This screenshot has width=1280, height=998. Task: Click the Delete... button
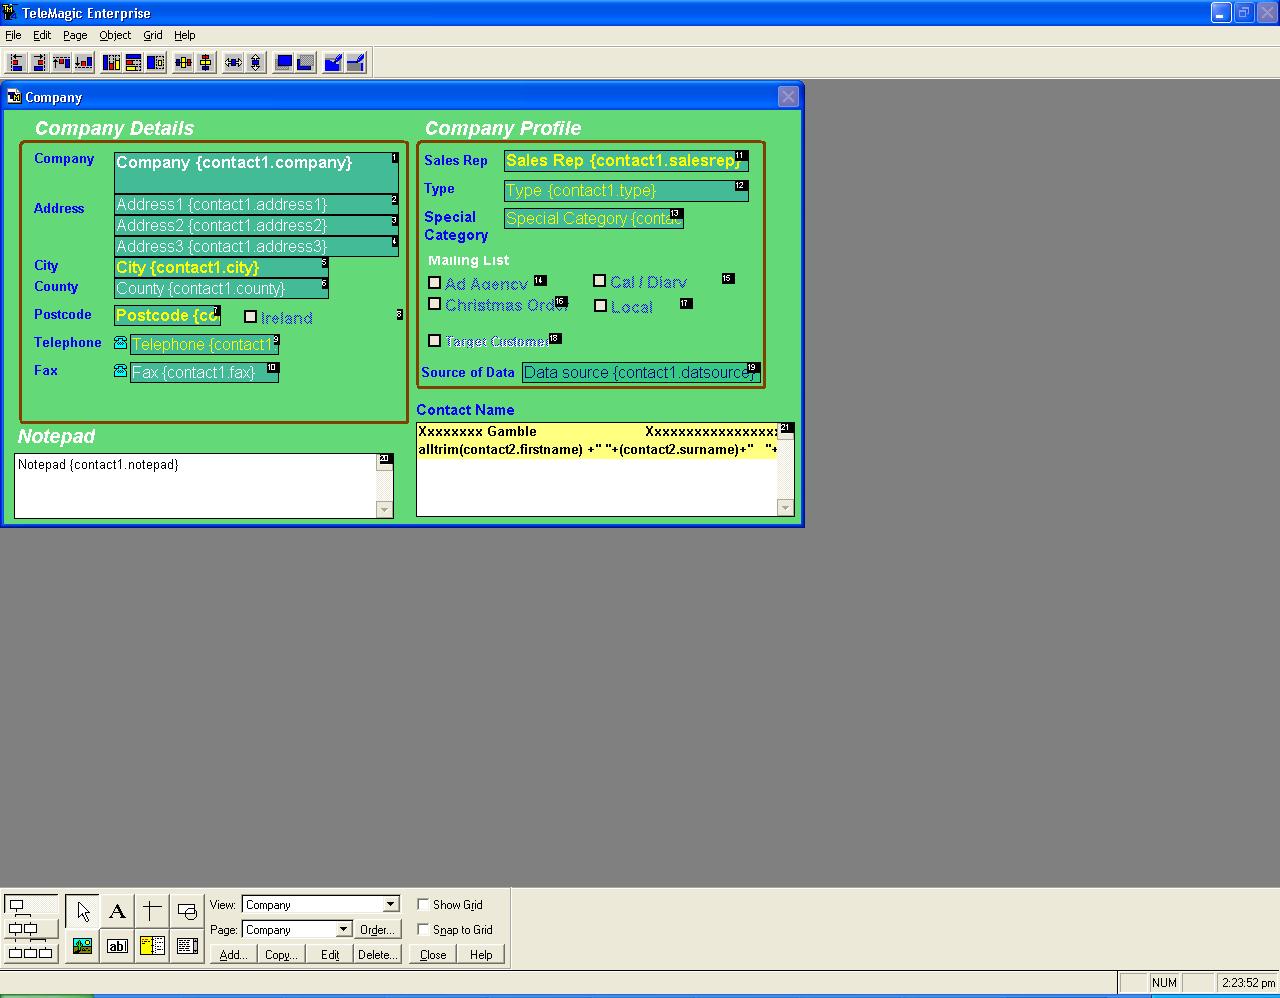378,955
